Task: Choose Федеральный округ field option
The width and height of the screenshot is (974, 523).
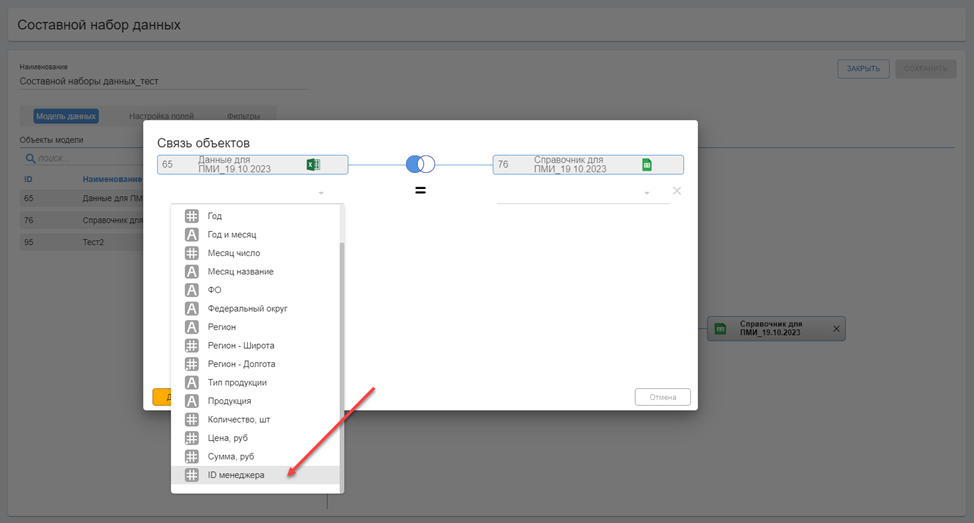Action: tap(247, 309)
